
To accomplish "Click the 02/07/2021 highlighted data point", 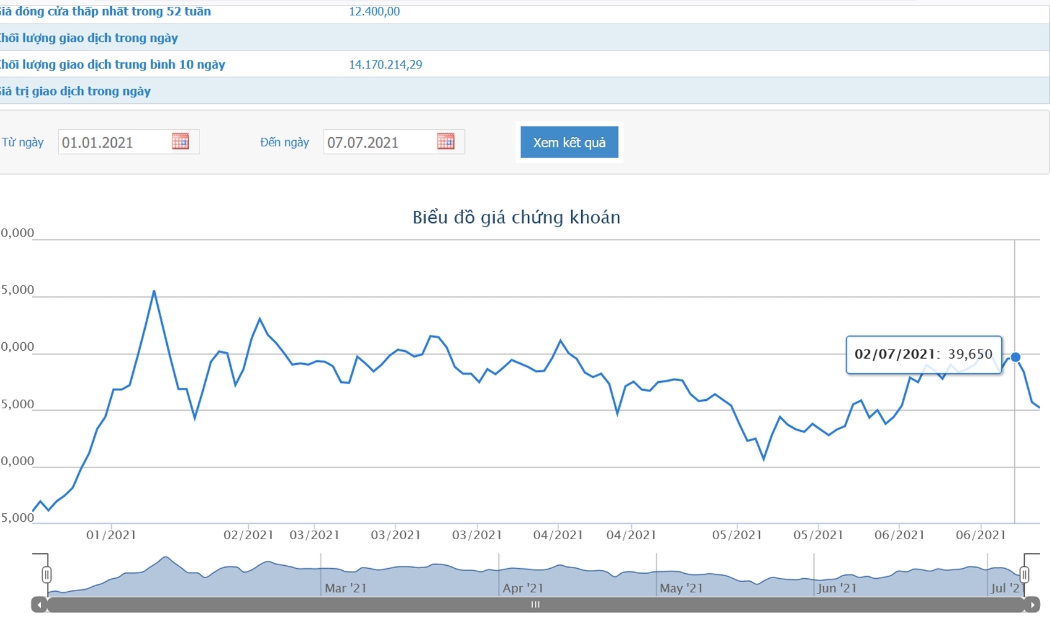I will coord(1015,357).
